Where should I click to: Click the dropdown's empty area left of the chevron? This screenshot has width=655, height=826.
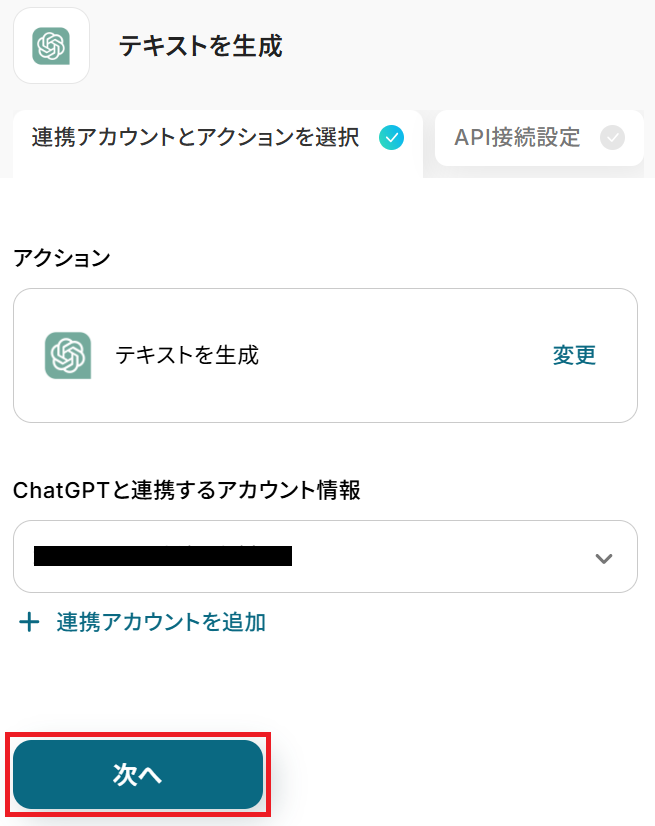443,556
